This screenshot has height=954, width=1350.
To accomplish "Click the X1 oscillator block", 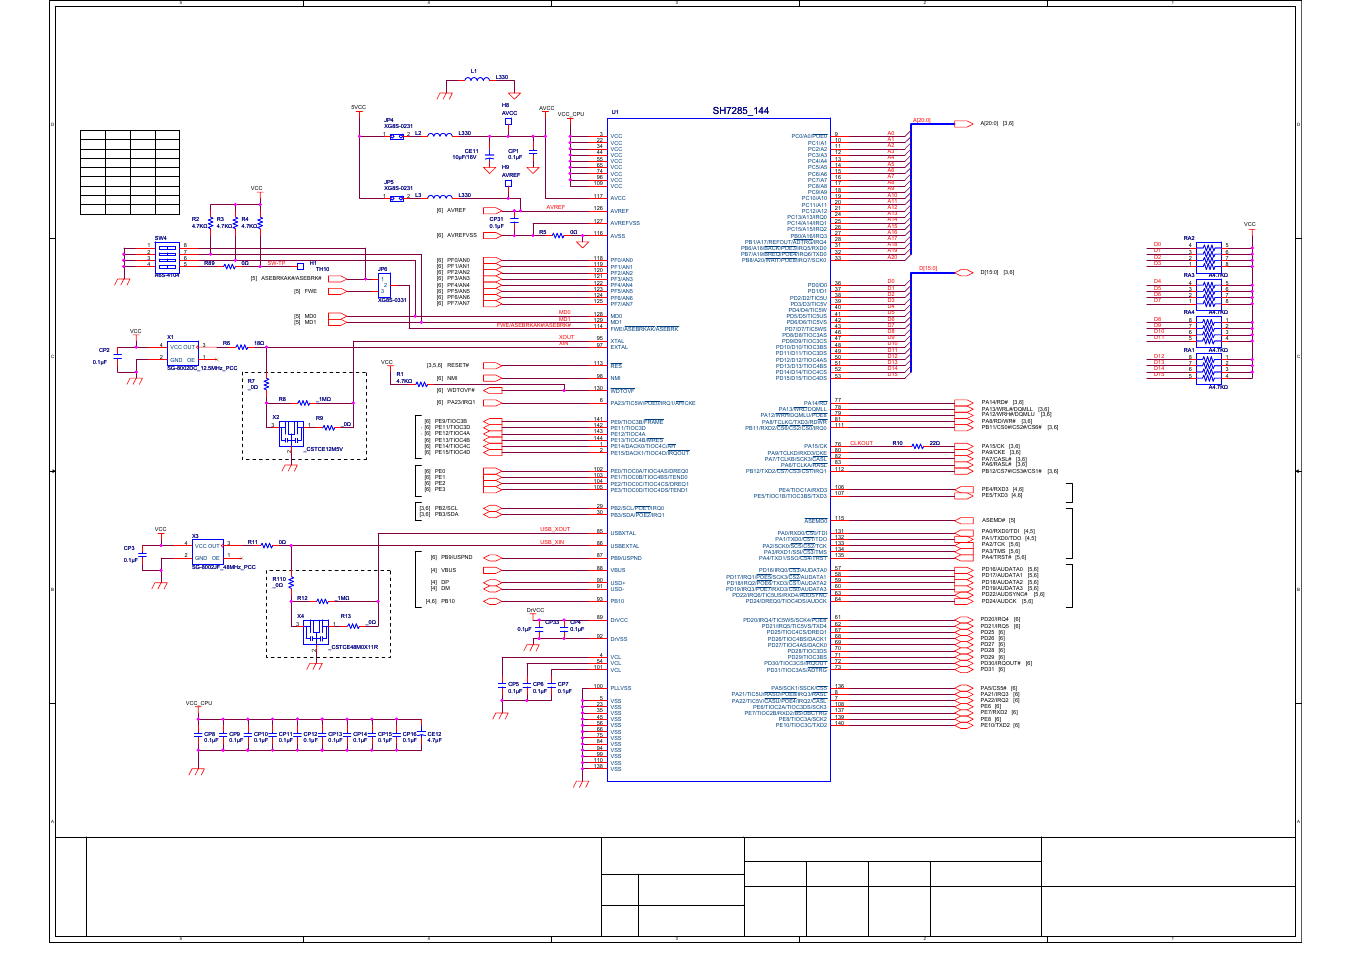I will click(x=182, y=353).
